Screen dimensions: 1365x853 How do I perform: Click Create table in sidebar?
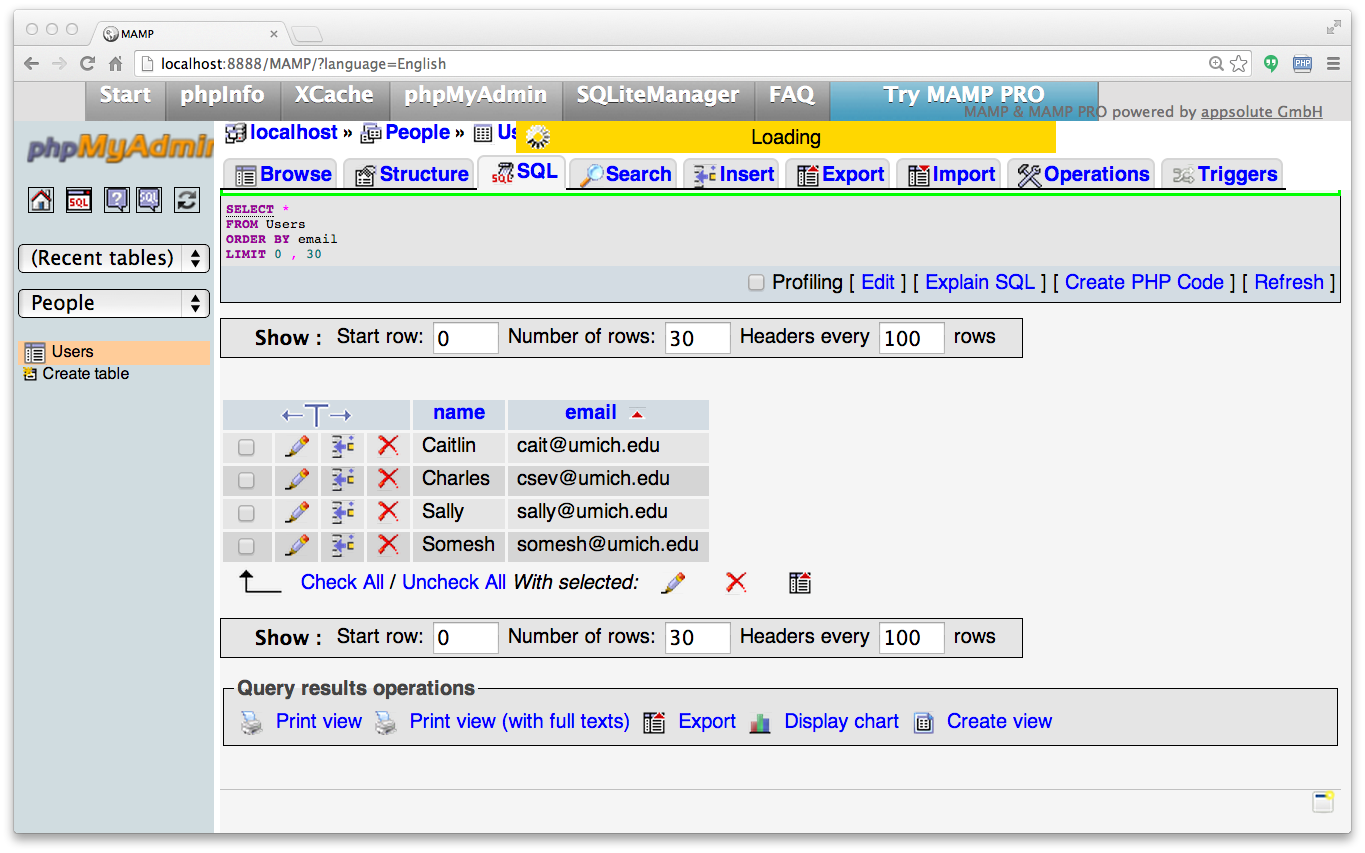click(x=85, y=374)
